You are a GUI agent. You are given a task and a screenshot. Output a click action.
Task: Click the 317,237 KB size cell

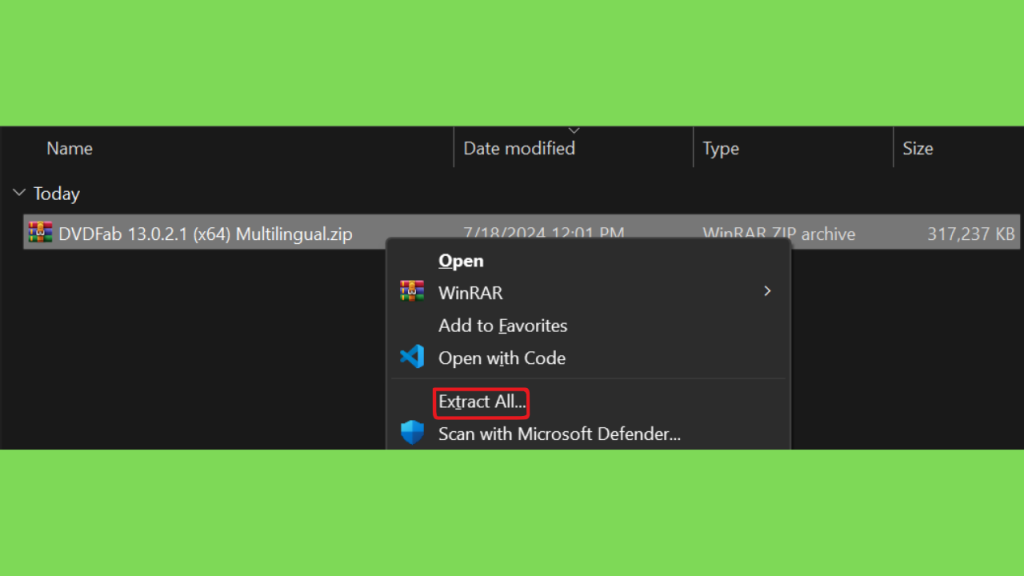tap(970, 234)
